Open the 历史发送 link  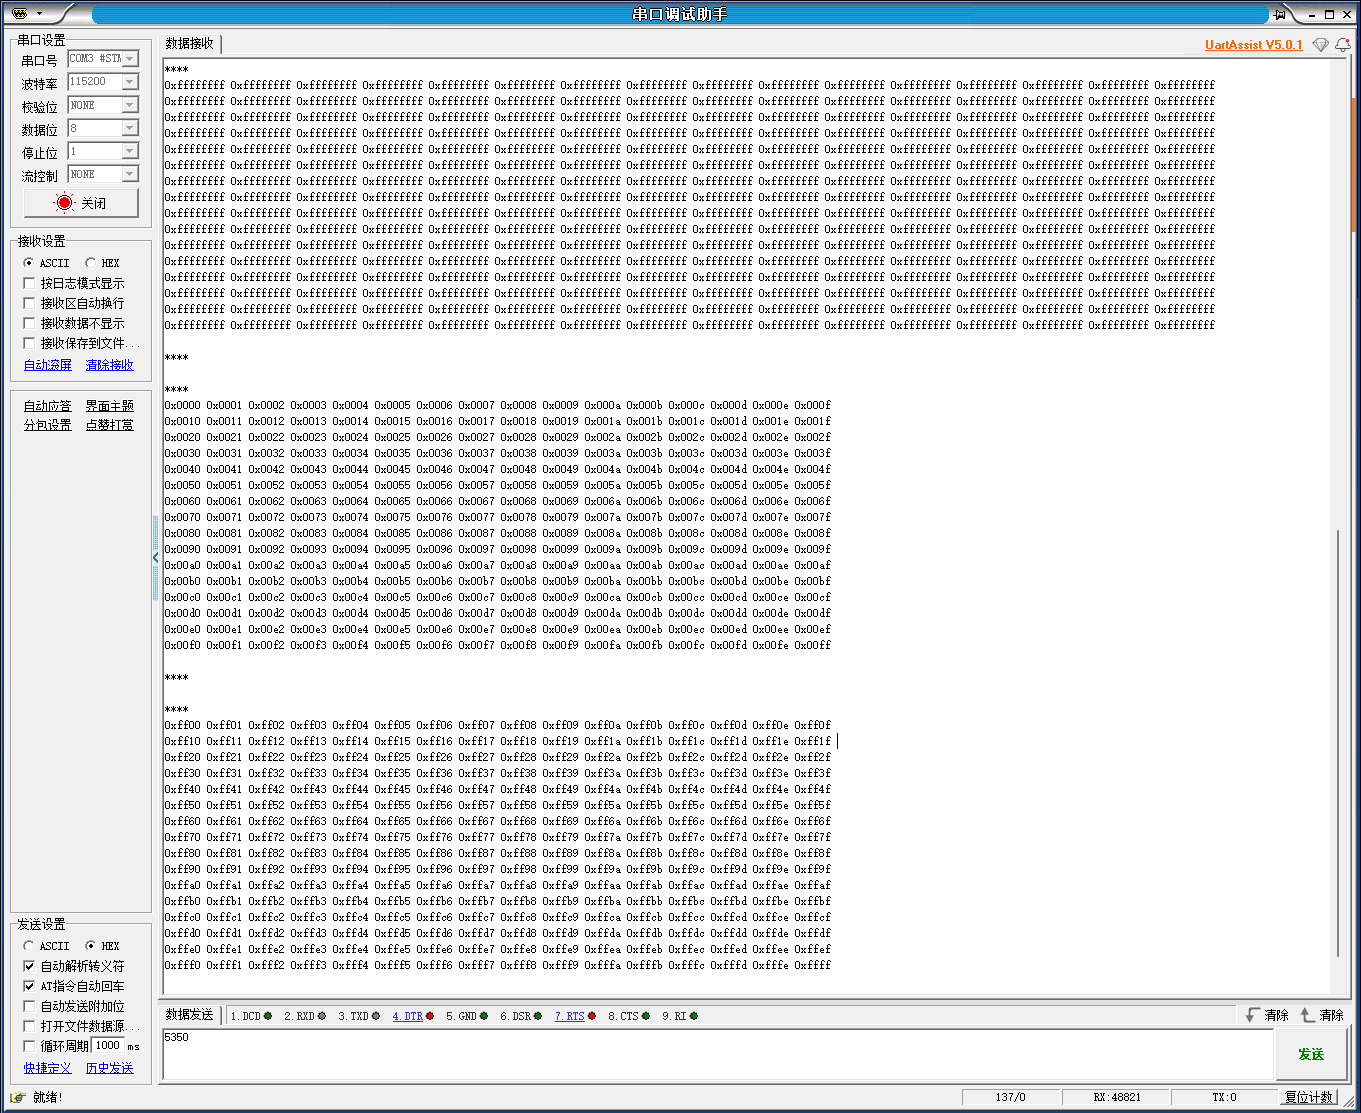(x=110, y=1068)
